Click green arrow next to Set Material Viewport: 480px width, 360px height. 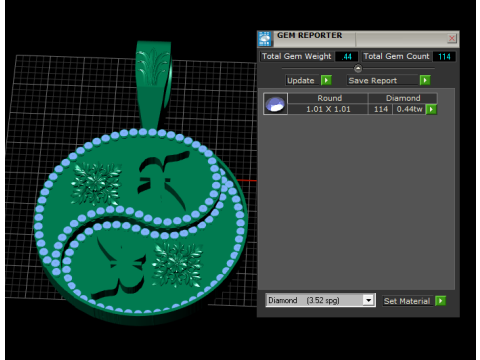click(440, 301)
